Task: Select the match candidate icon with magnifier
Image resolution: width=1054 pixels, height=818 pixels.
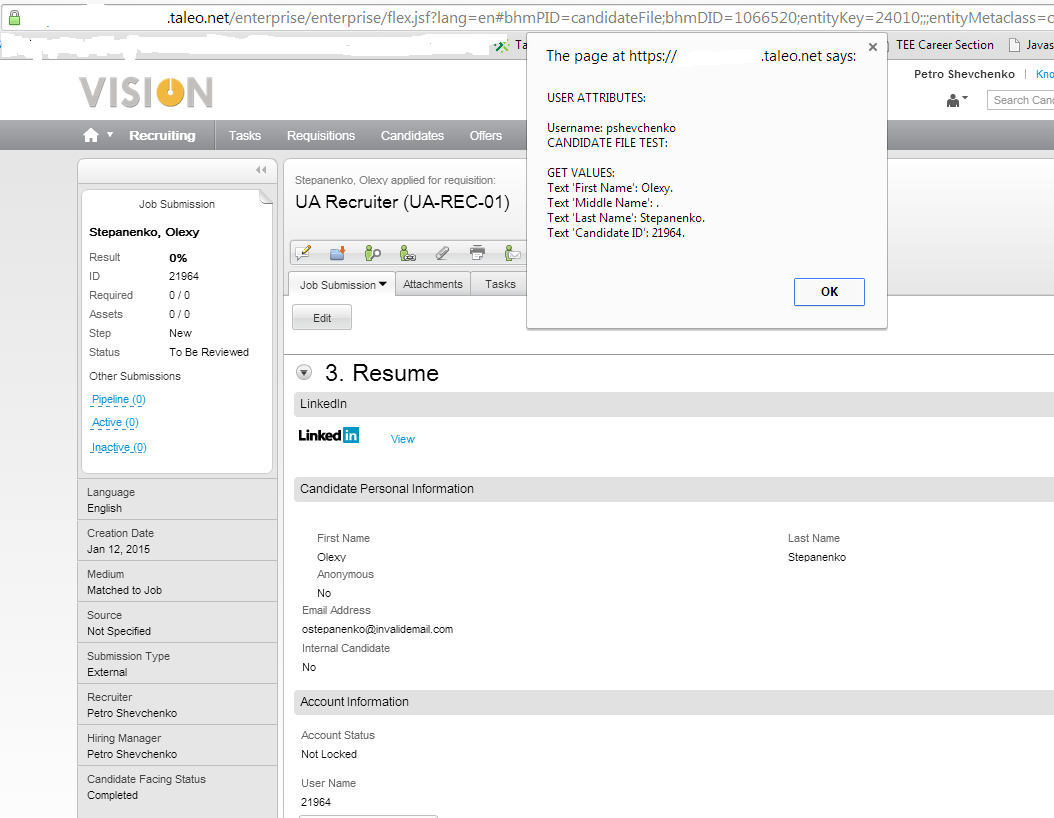Action: click(373, 252)
